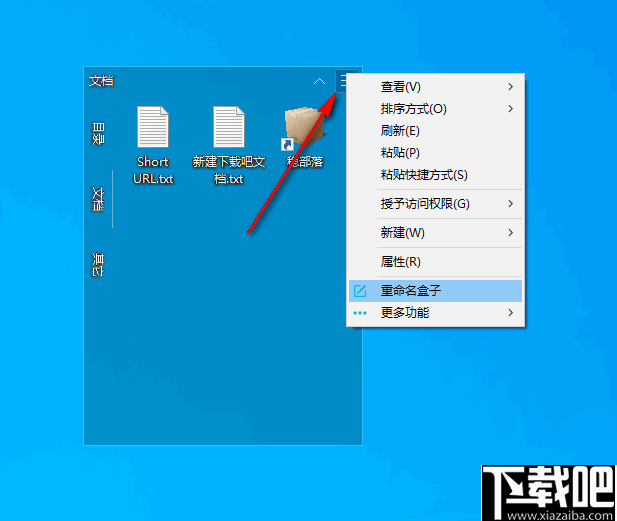Select the Short URL.txt file name label
617x521 pixels.
point(153,170)
